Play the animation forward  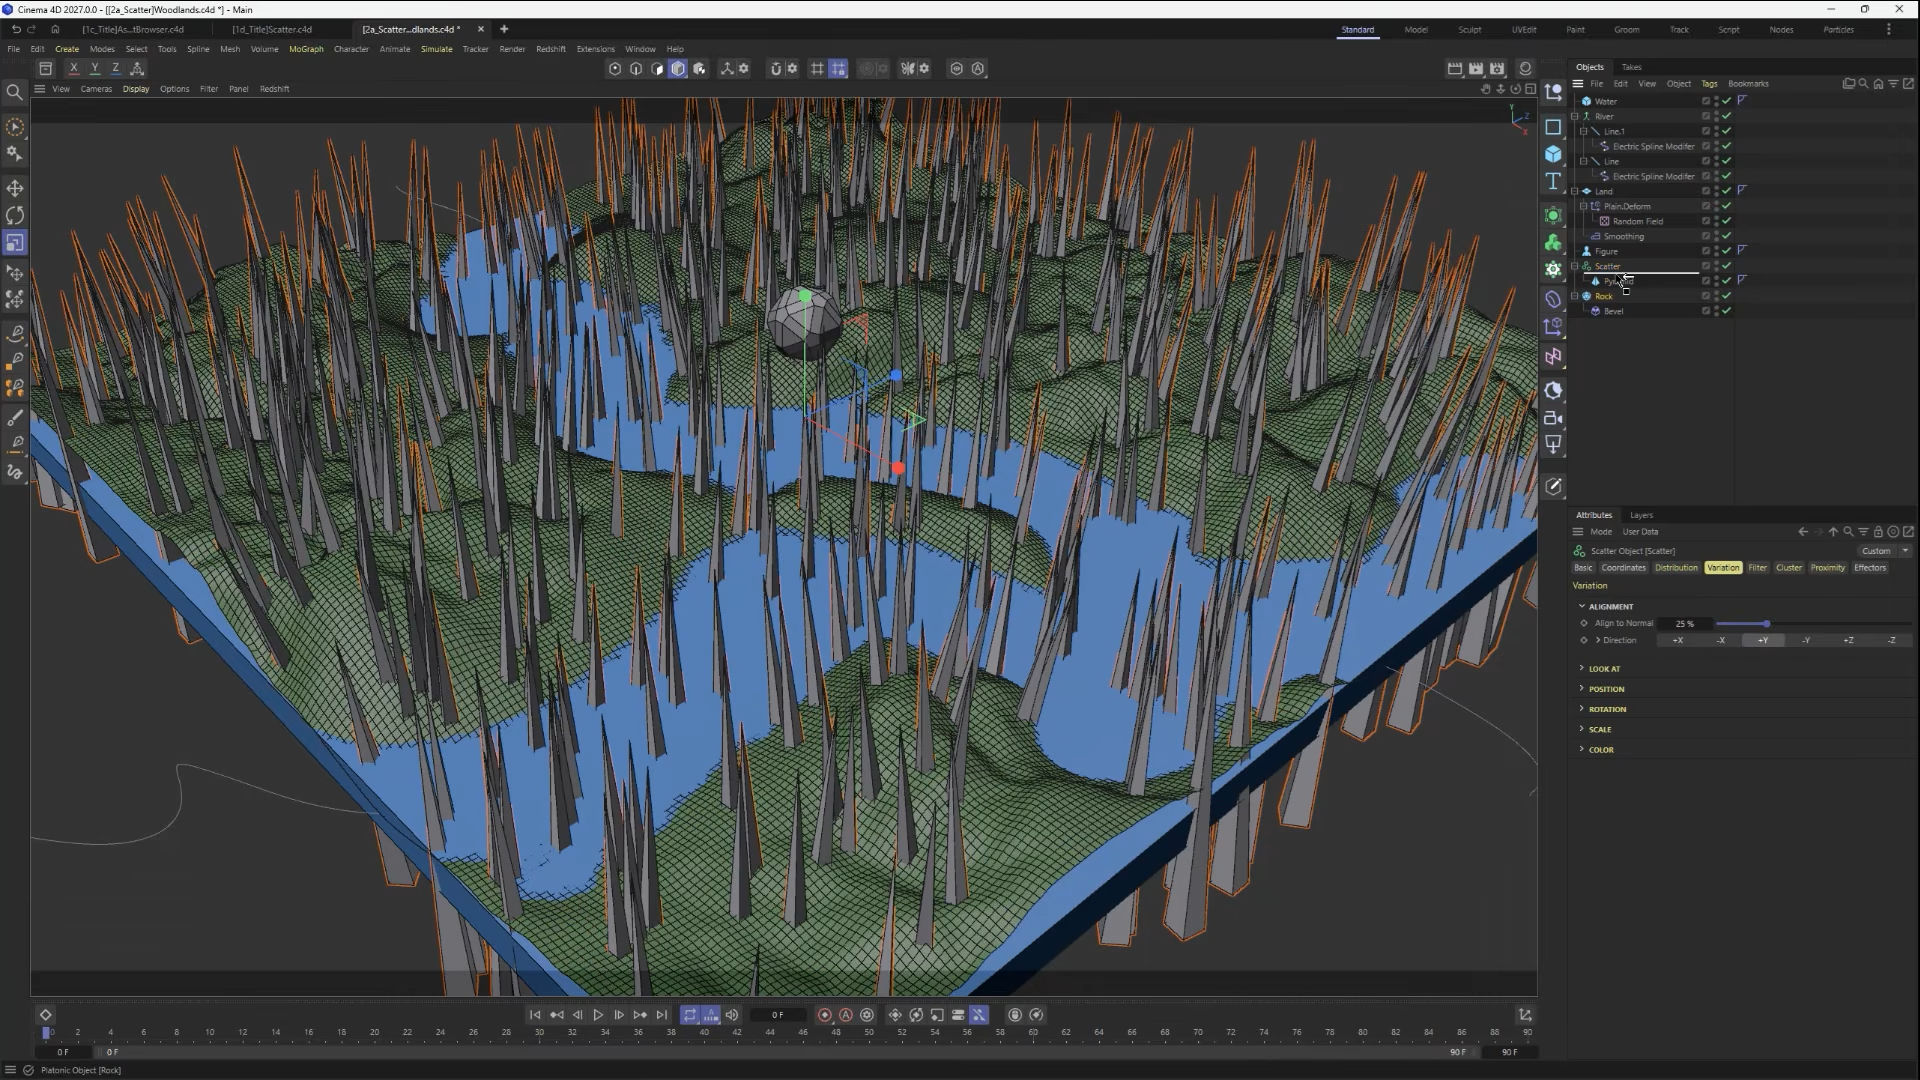598,1015
